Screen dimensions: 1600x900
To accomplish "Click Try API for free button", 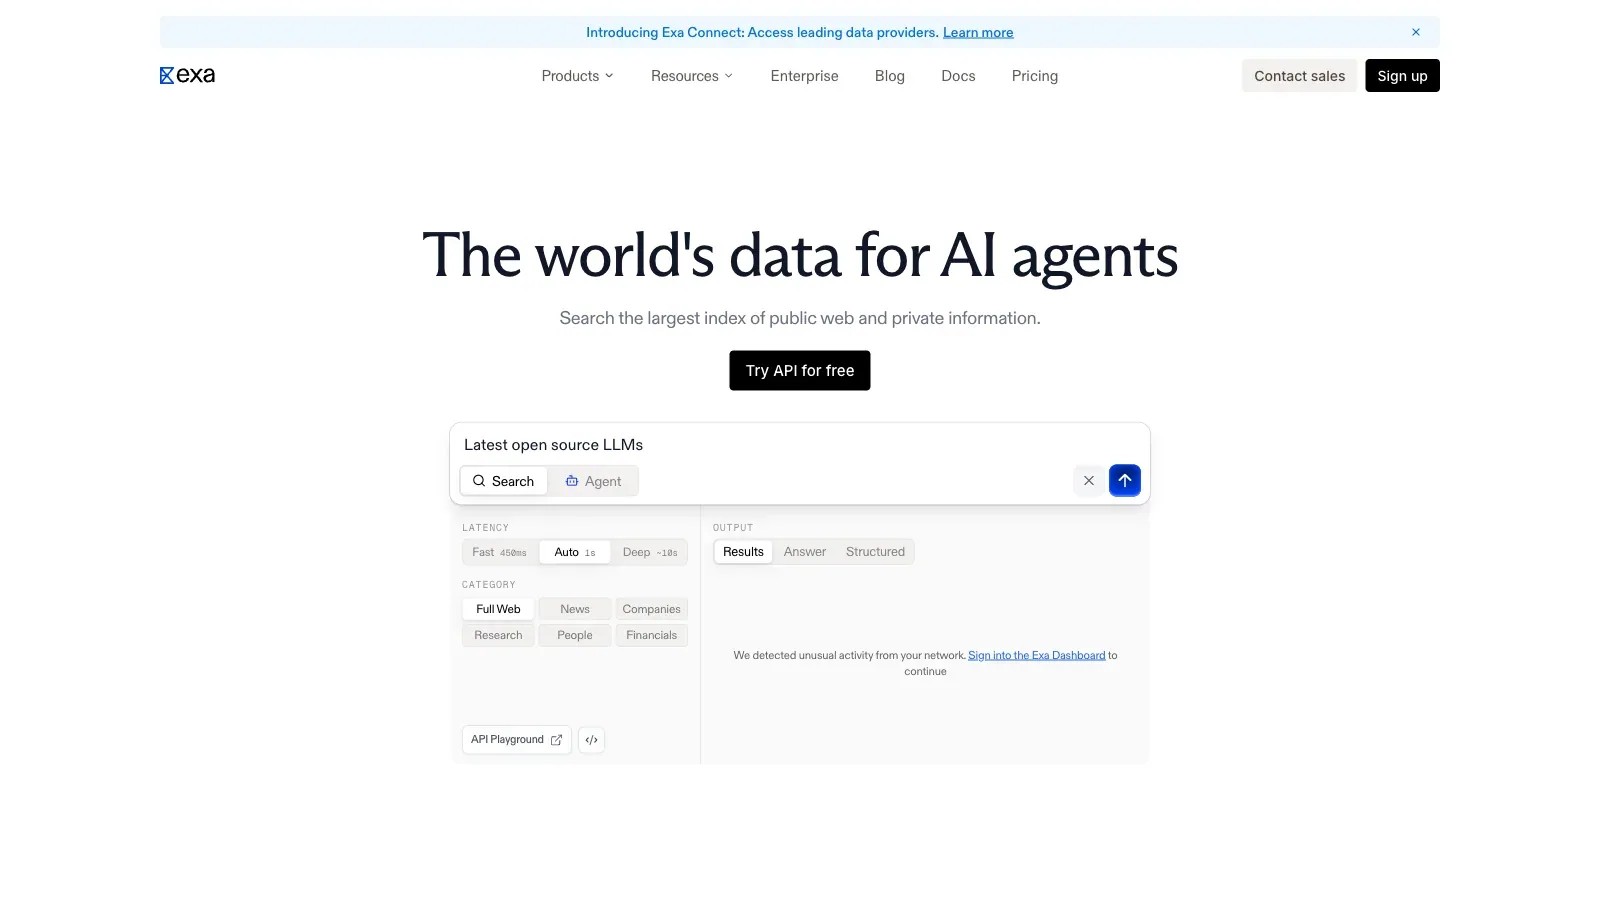I will pos(800,370).
